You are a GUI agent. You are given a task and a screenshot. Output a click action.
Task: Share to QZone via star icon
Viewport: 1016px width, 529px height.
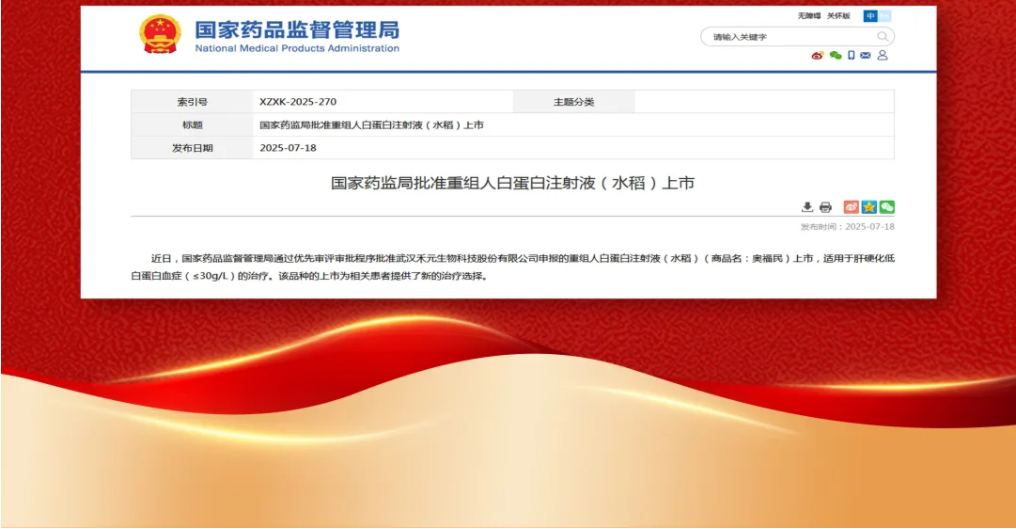tap(869, 207)
